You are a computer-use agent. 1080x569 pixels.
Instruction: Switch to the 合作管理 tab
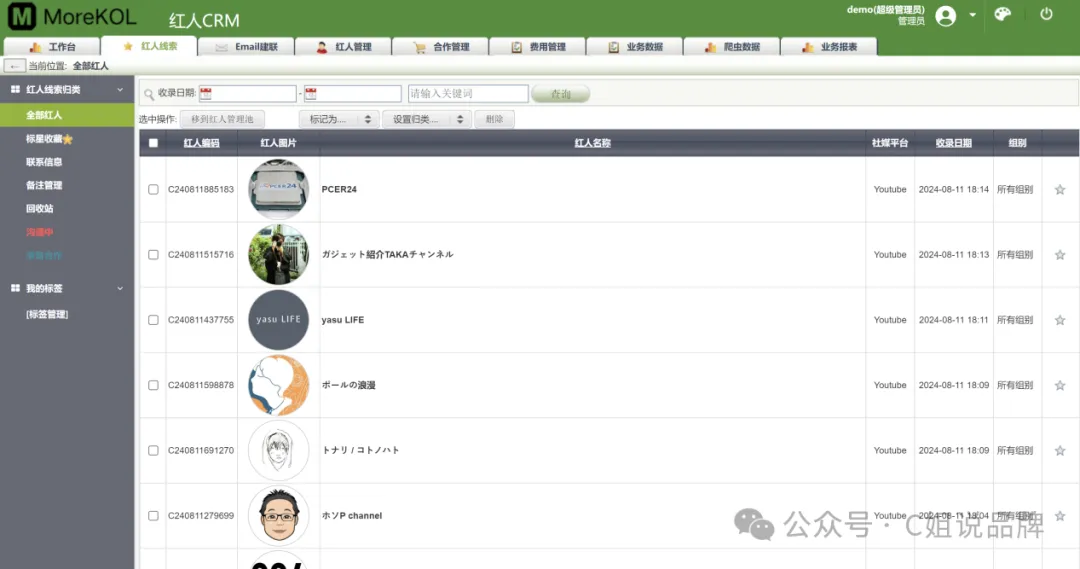click(440, 46)
